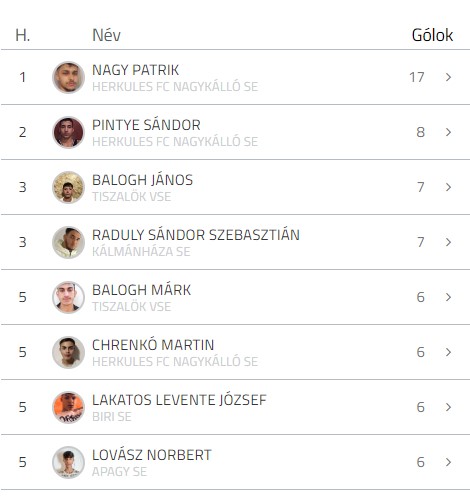This screenshot has width=470, height=499.
Task: Select Kálmánháza SE team name
Action: coord(141,252)
